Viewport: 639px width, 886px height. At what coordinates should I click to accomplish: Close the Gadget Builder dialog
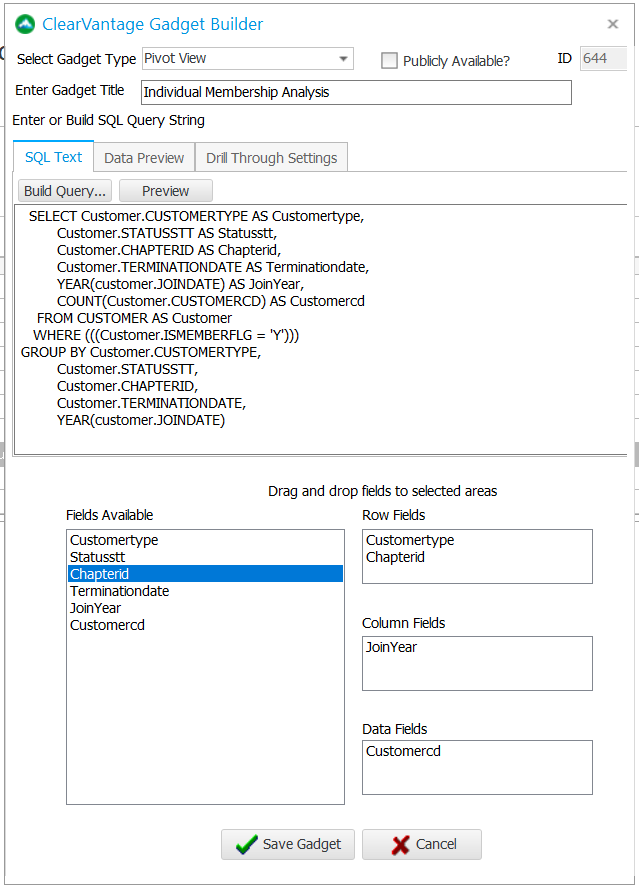click(x=612, y=24)
